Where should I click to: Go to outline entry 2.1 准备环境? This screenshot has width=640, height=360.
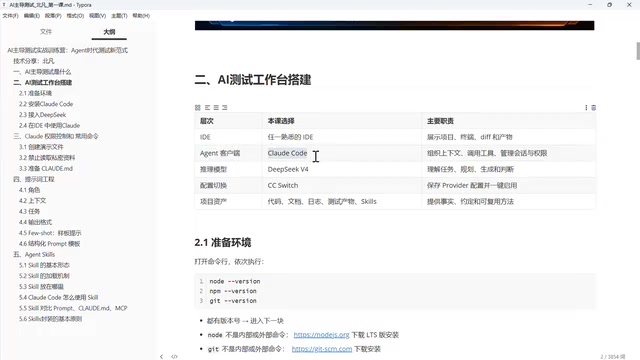35,93
